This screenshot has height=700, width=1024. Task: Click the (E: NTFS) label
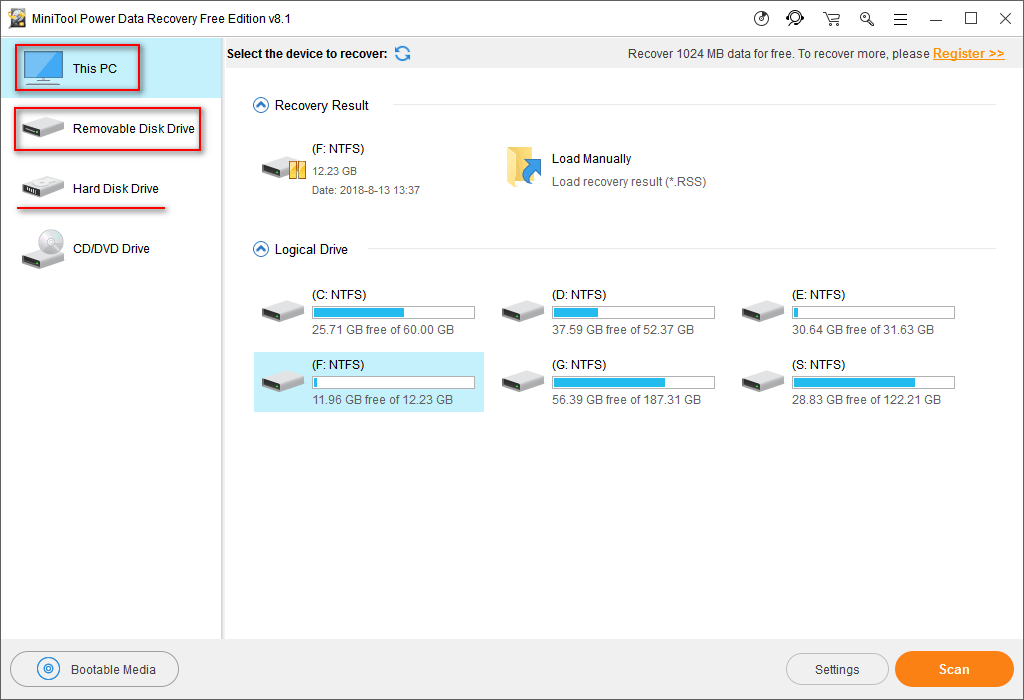tap(818, 294)
